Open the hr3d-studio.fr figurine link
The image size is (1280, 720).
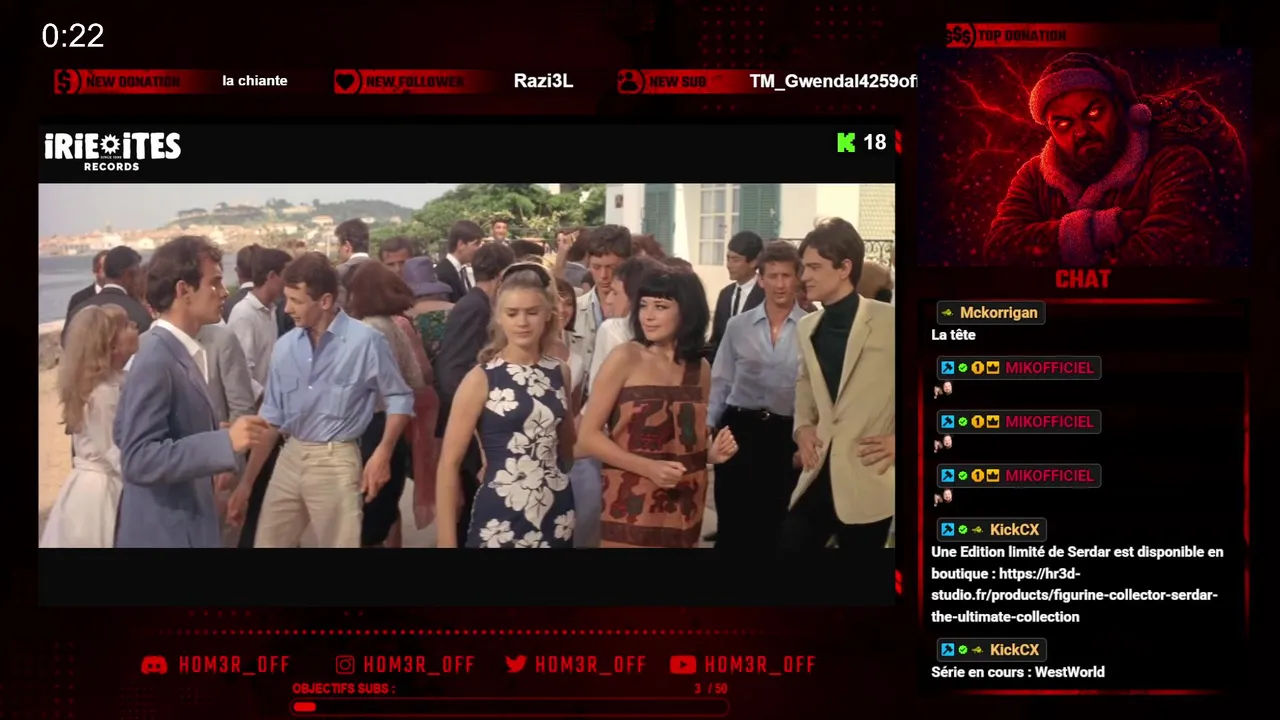point(1074,595)
